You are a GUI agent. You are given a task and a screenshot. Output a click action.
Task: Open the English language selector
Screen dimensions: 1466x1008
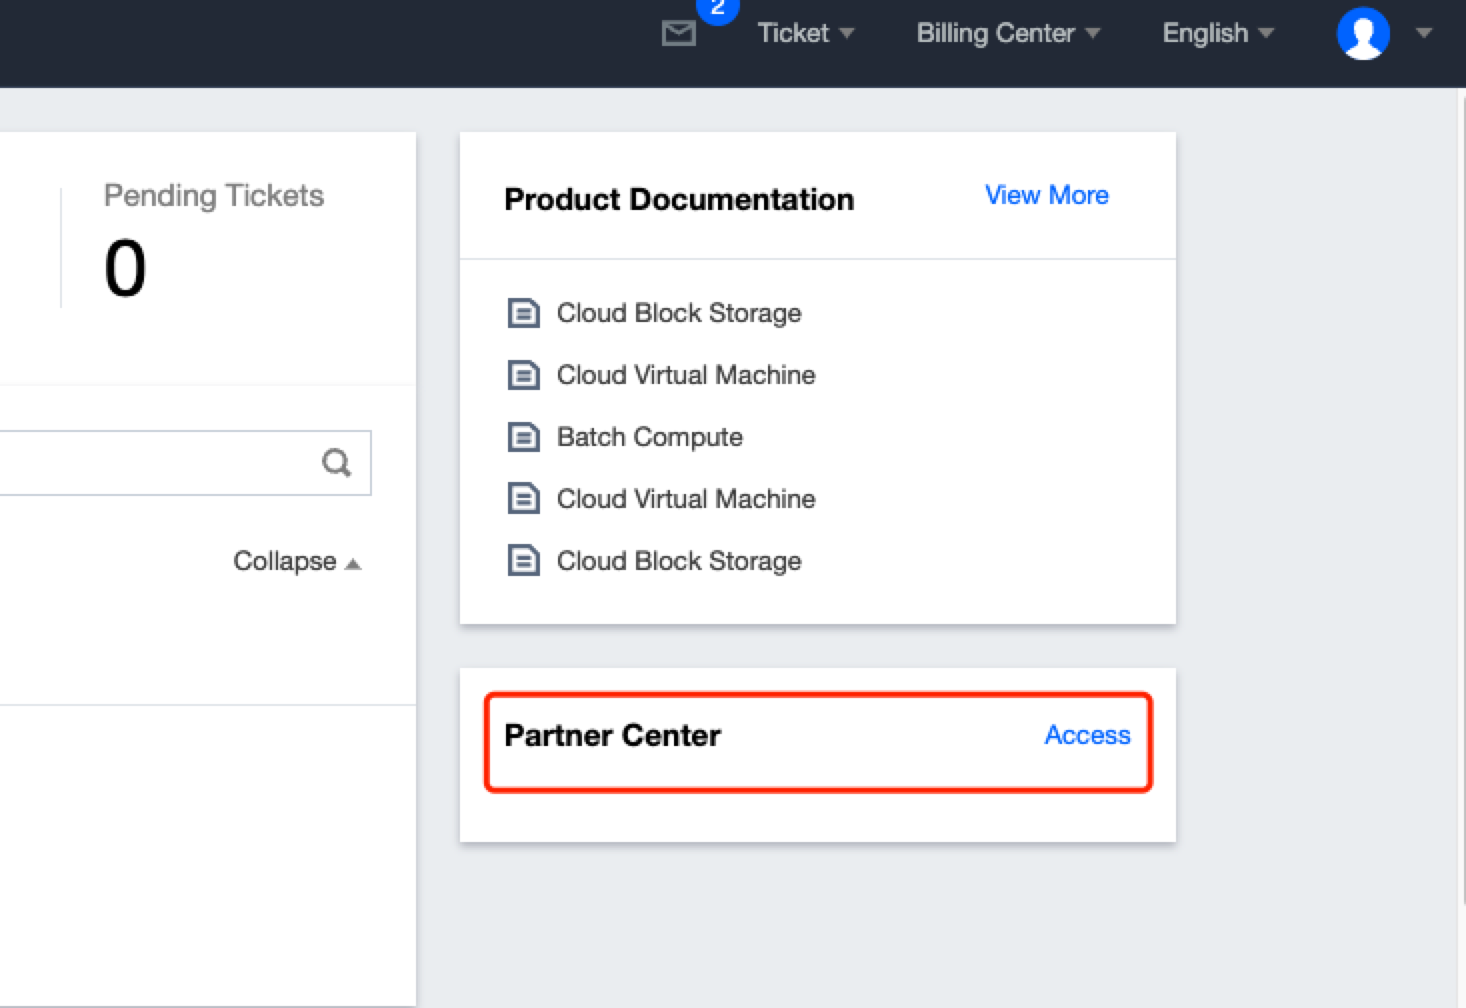(1217, 33)
